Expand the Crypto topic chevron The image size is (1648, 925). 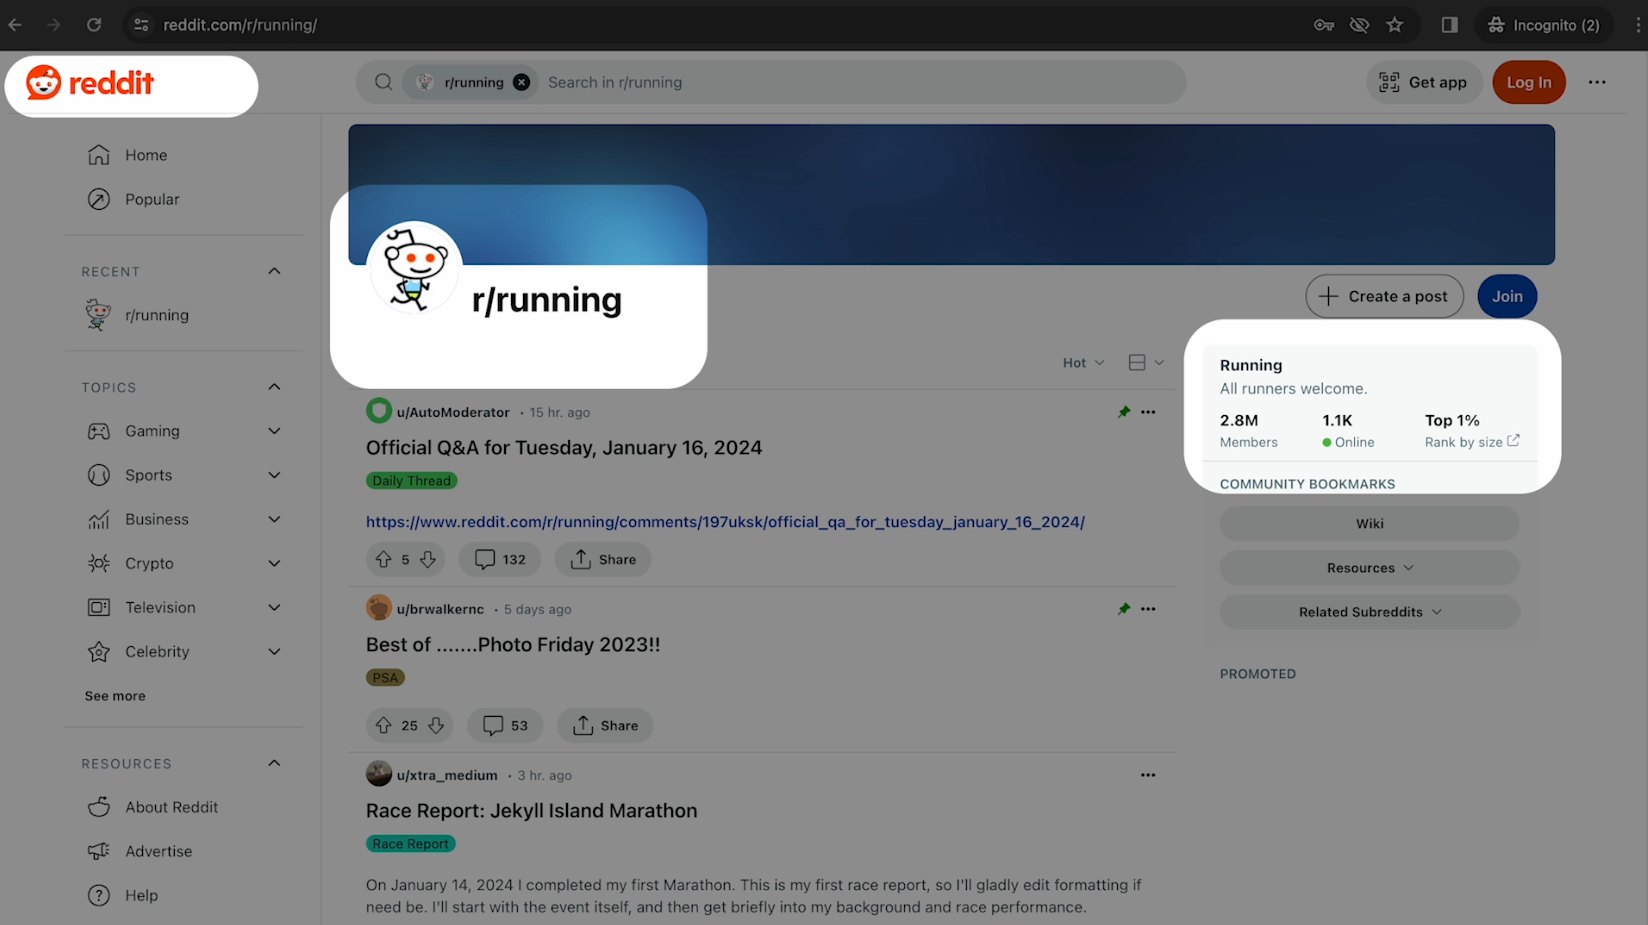pyautogui.click(x=274, y=563)
